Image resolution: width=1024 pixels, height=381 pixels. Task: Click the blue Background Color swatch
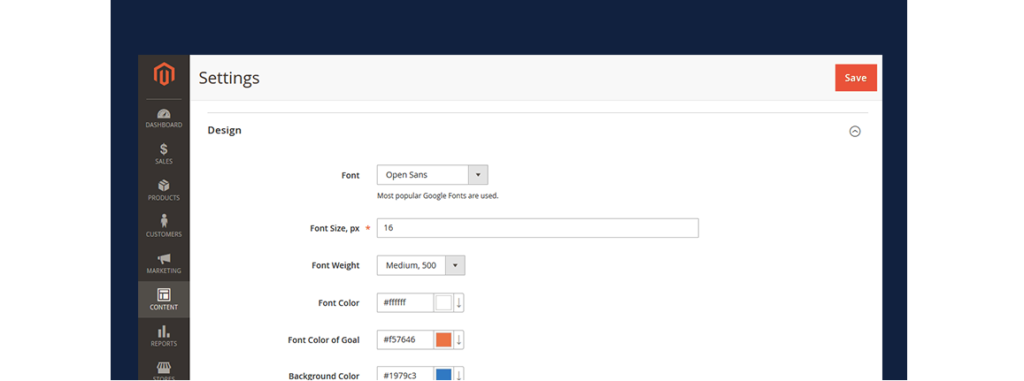tap(443, 374)
